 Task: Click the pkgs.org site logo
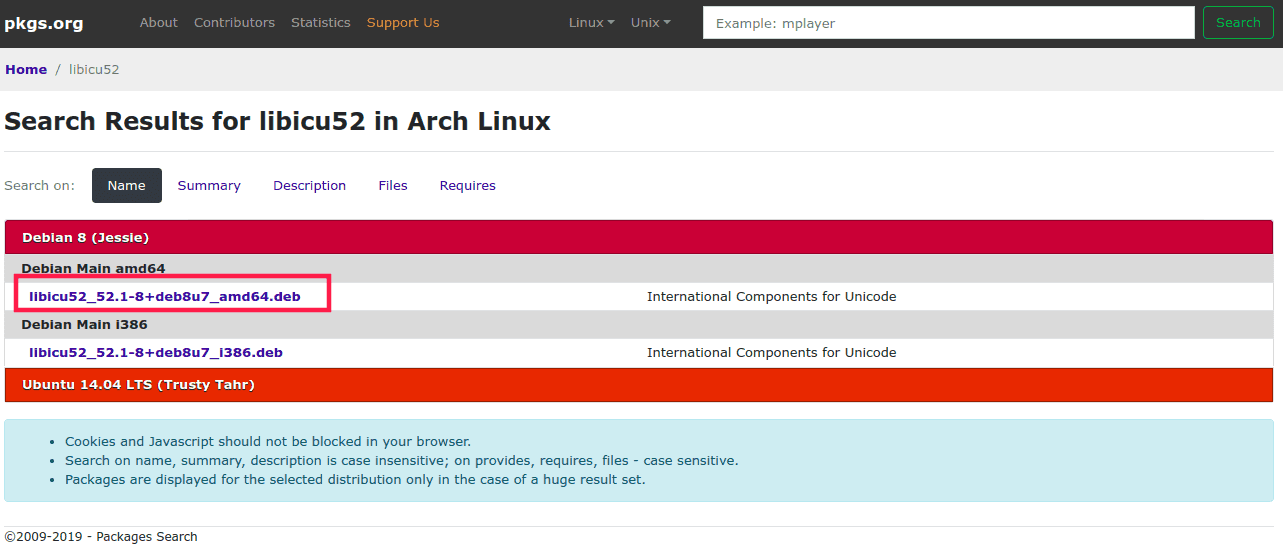44,23
